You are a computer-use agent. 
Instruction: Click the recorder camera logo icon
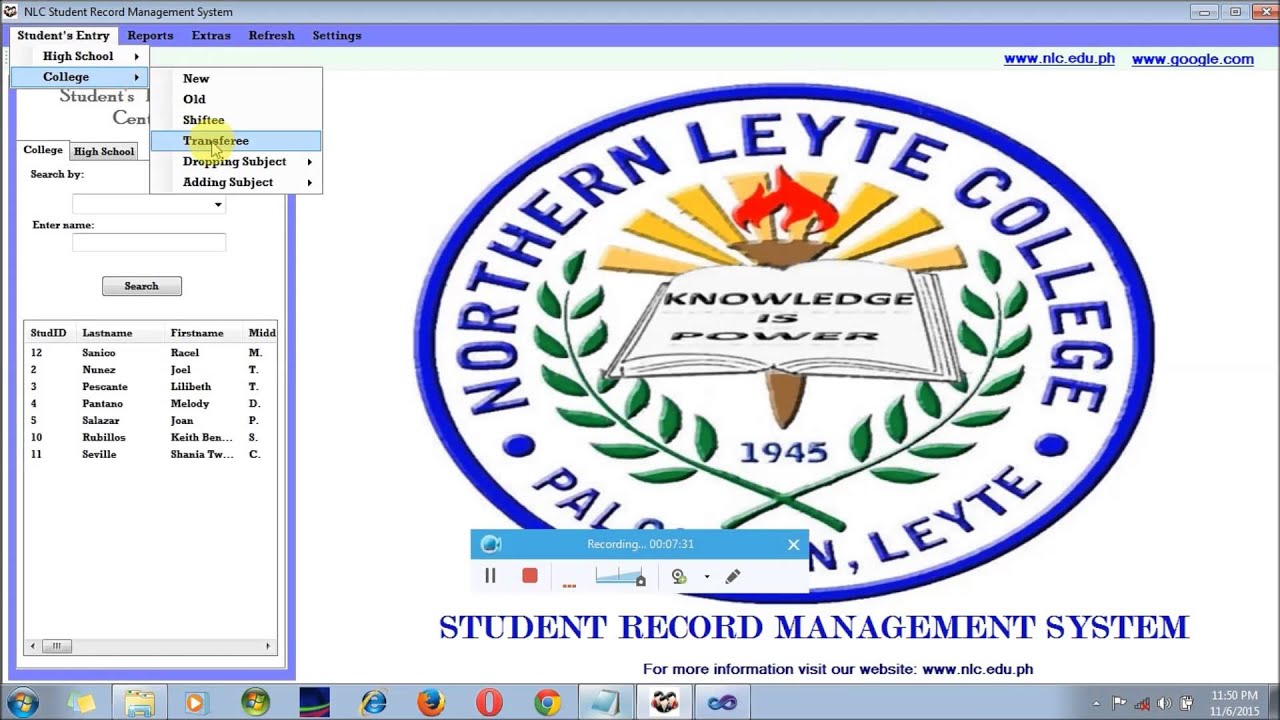pyautogui.click(x=490, y=544)
